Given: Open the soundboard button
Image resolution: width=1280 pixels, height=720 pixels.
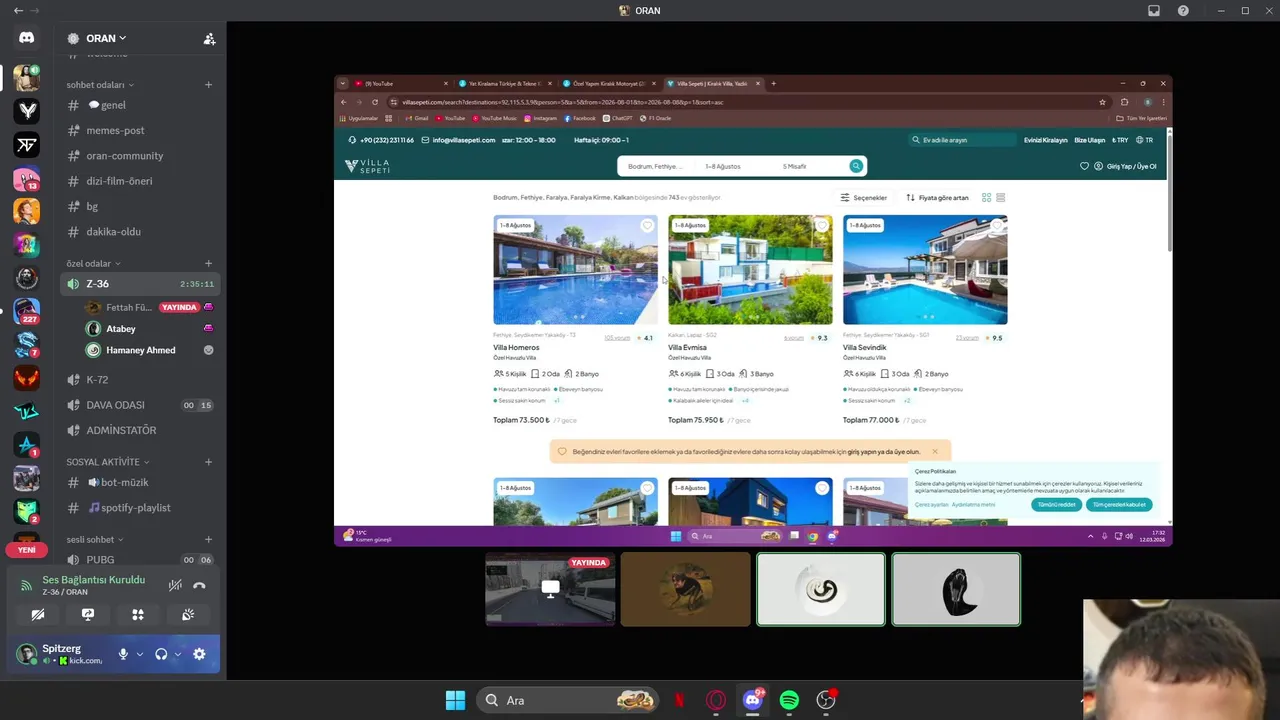Looking at the screenshot, I should [x=188, y=615].
